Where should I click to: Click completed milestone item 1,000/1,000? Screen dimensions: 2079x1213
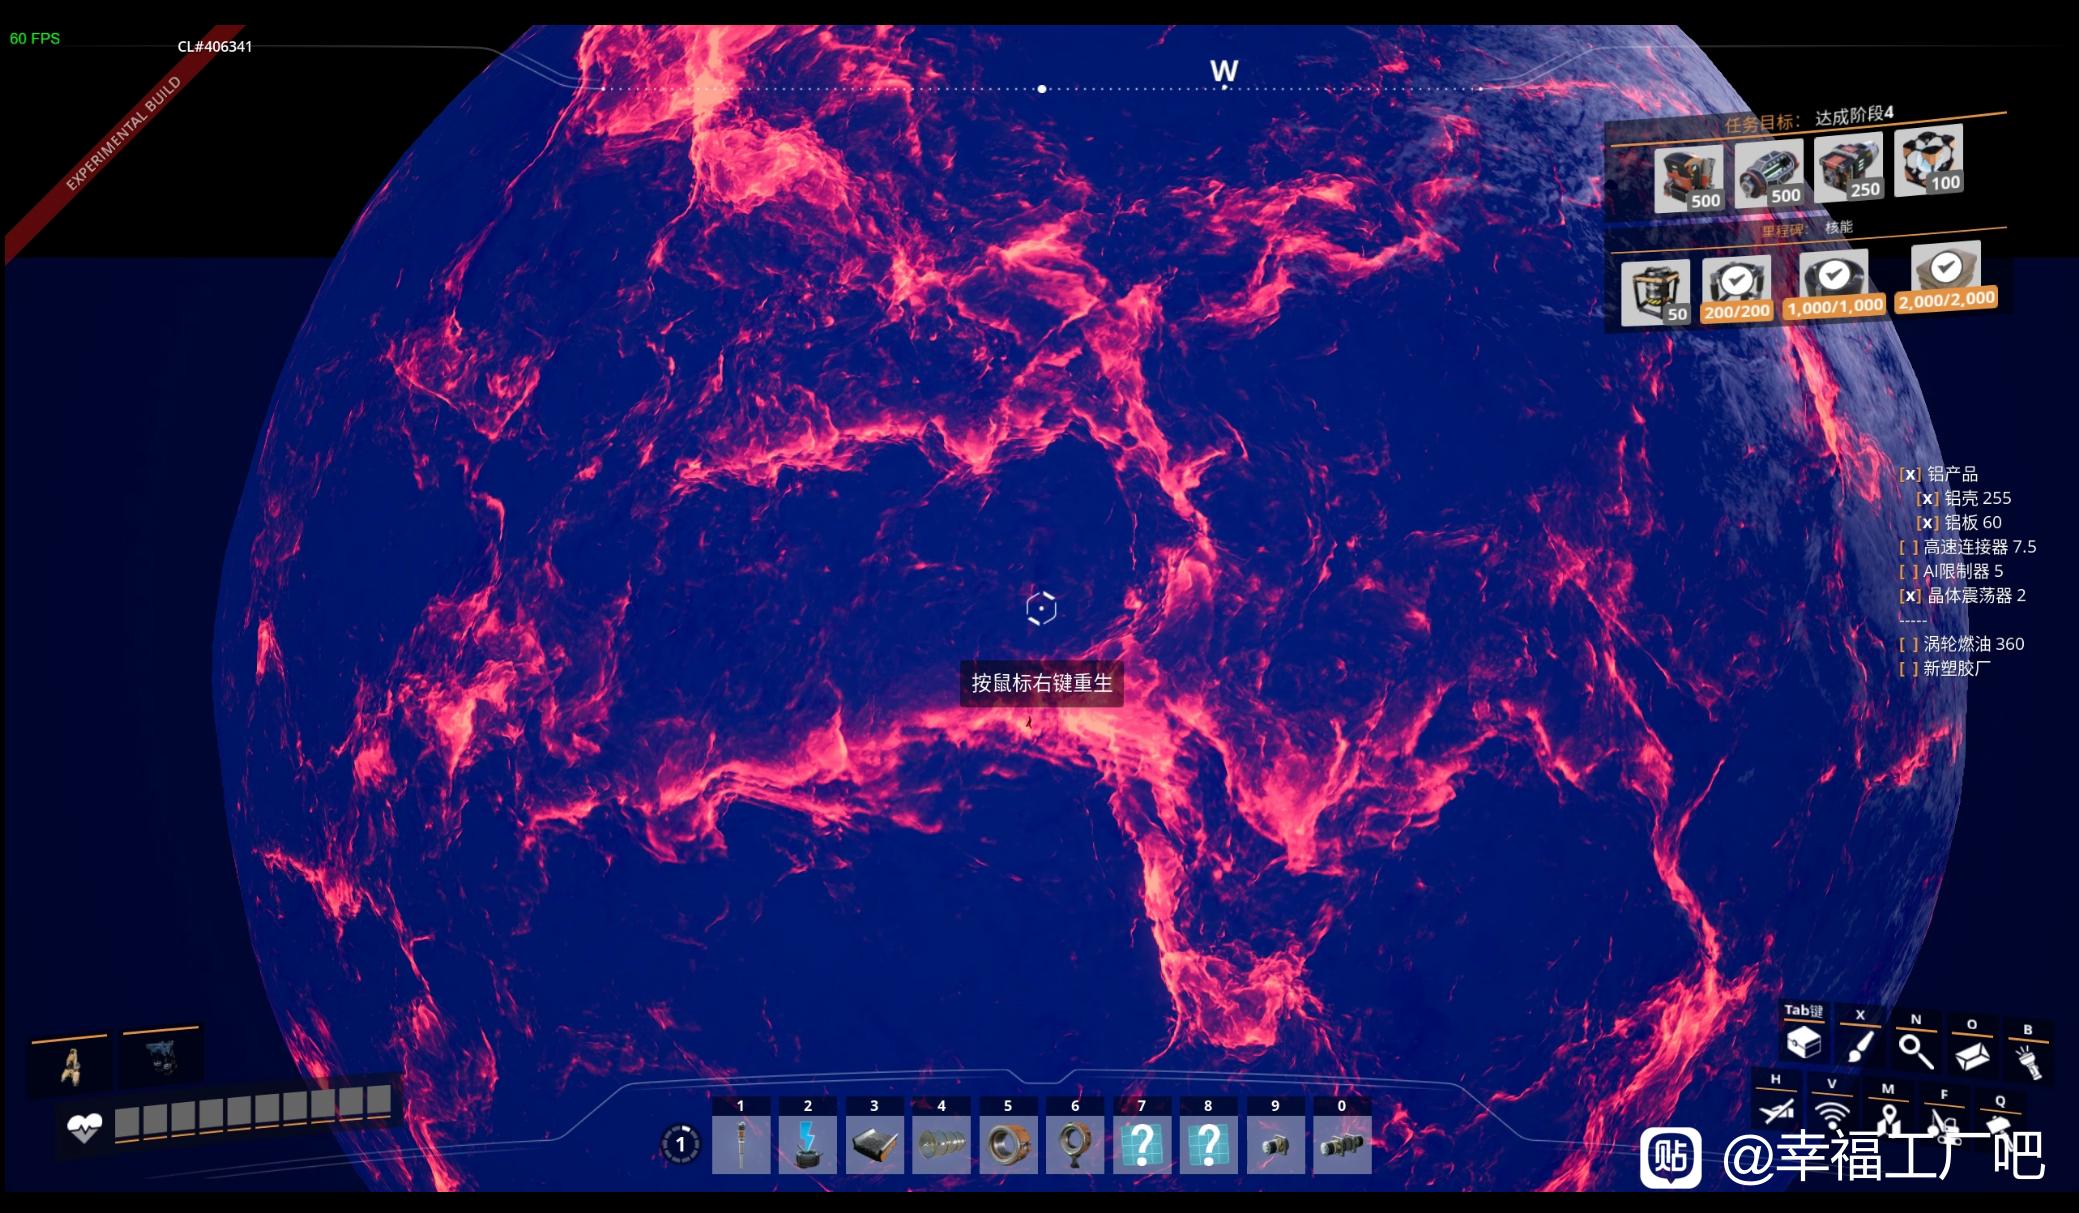[1835, 284]
